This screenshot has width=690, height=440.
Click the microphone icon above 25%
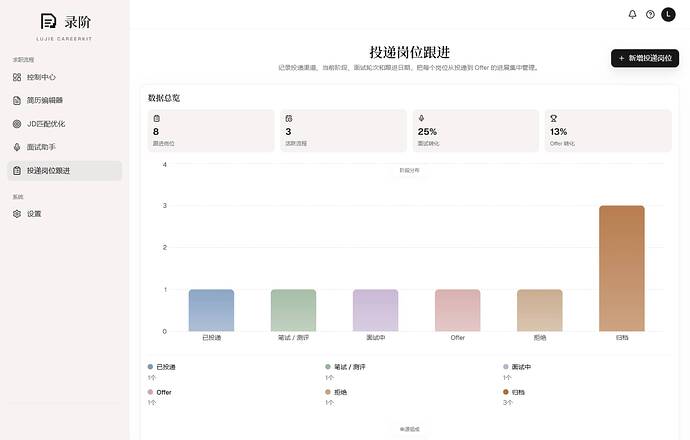tap(421, 118)
